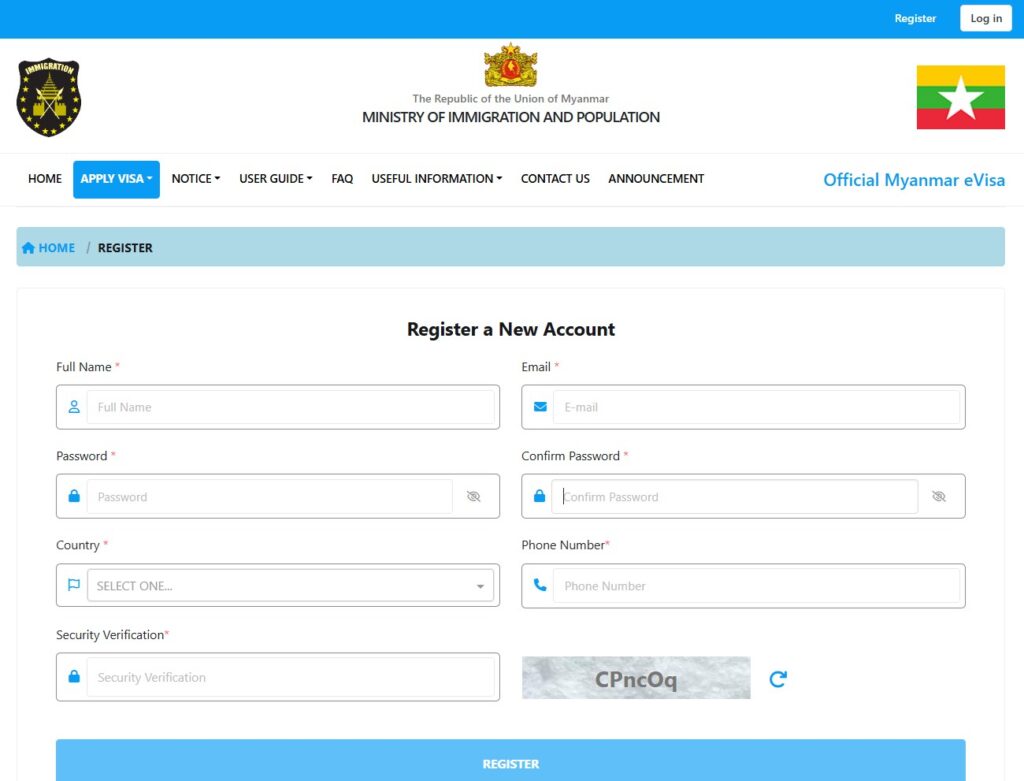Click the phone icon beside Phone Number

pyautogui.click(x=540, y=586)
